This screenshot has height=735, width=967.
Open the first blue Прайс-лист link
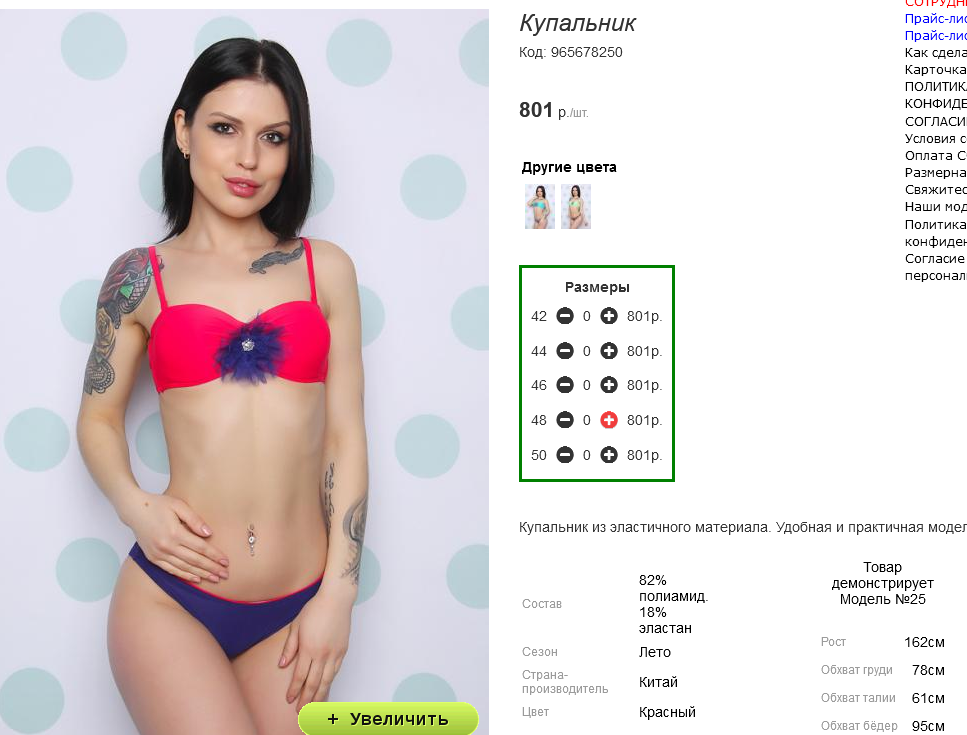(x=936, y=18)
